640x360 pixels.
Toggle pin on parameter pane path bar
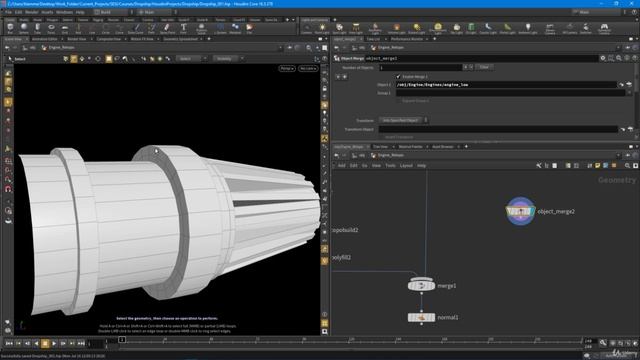tap(627, 48)
